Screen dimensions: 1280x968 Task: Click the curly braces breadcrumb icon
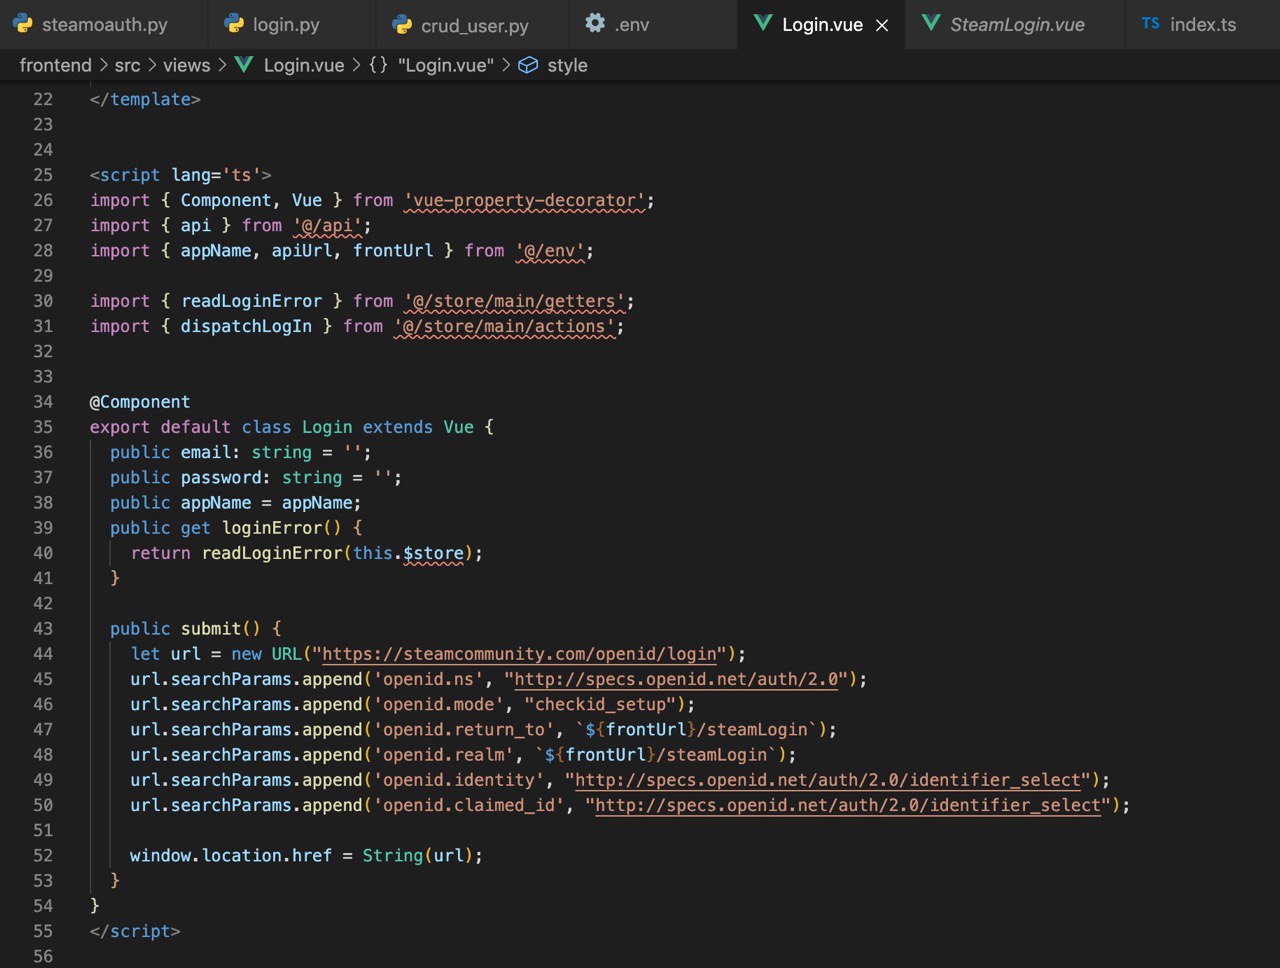(378, 65)
